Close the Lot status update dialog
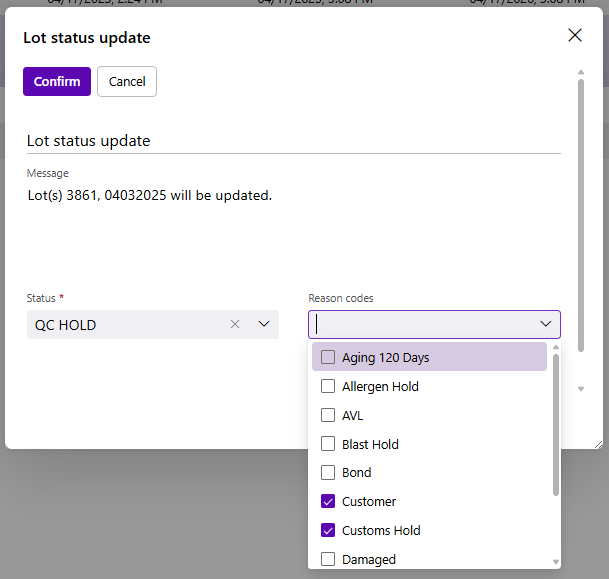Screen dimensions: 609x579 tap(575, 36)
